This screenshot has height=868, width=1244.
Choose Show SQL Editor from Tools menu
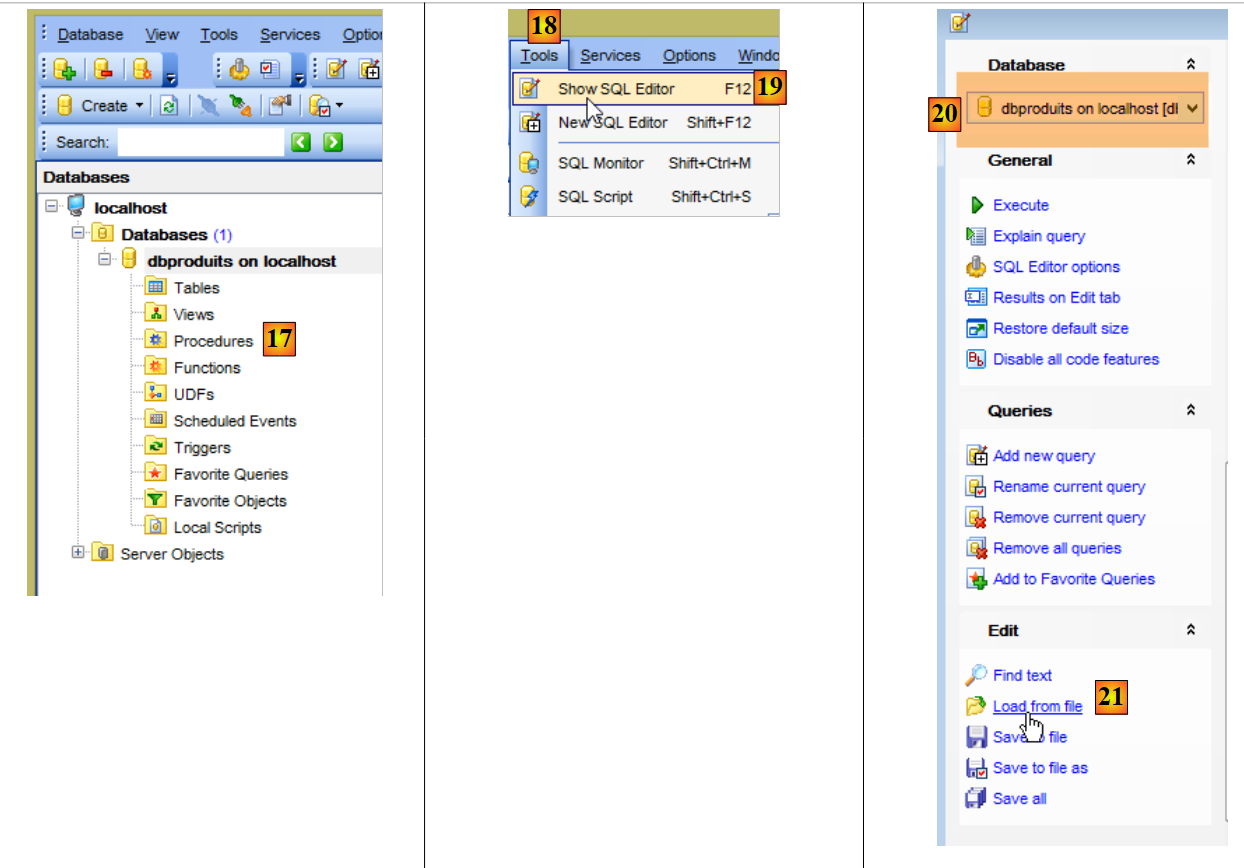[x=616, y=89]
